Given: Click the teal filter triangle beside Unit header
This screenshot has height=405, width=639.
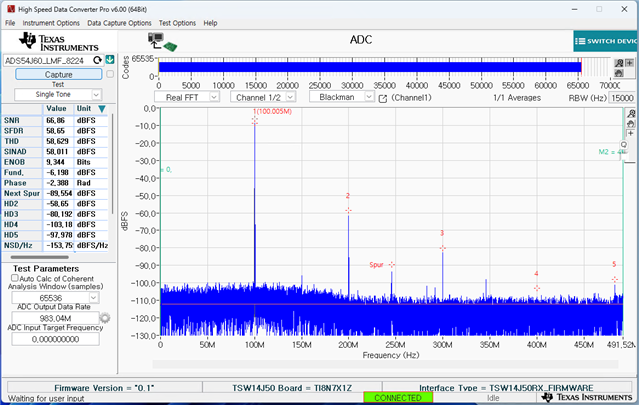Looking at the screenshot, I should pos(102,109).
